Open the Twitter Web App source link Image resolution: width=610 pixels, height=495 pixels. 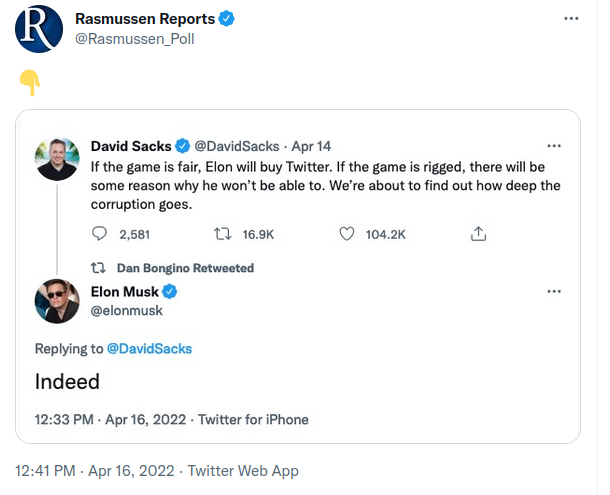(243, 471)
